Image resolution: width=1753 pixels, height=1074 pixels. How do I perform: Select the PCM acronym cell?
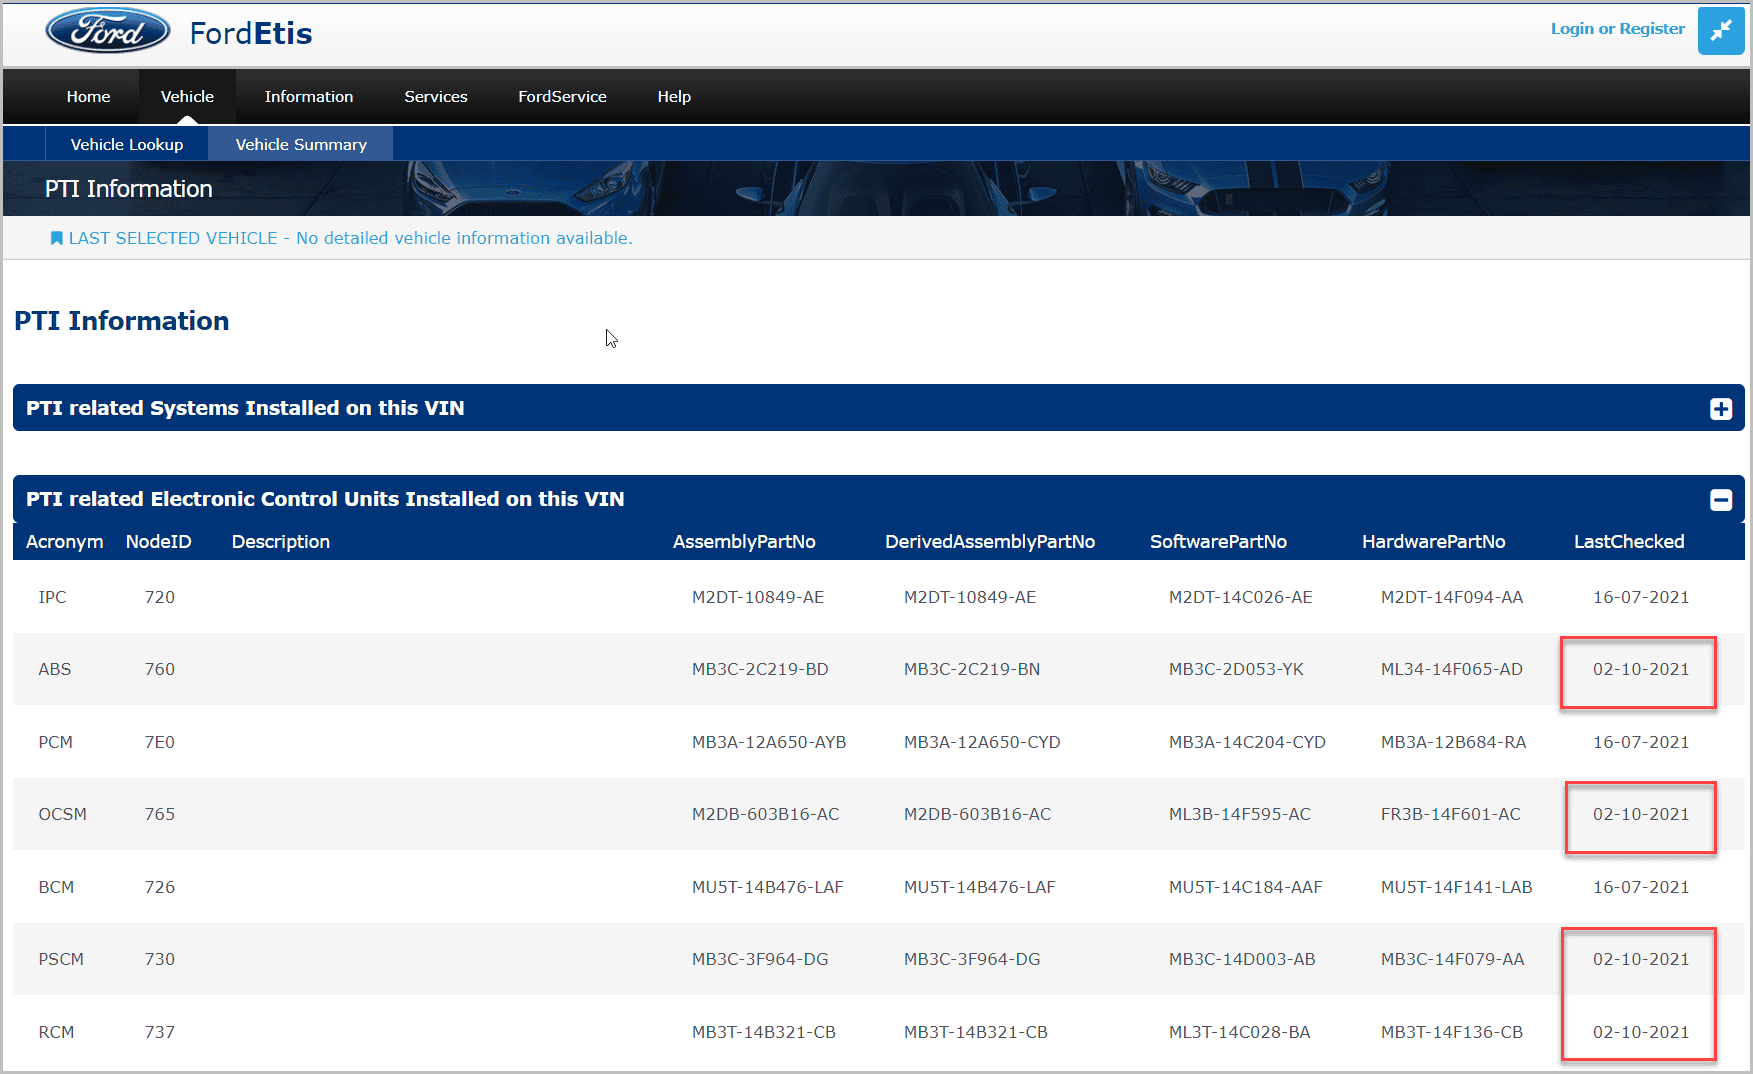[56, 742]
